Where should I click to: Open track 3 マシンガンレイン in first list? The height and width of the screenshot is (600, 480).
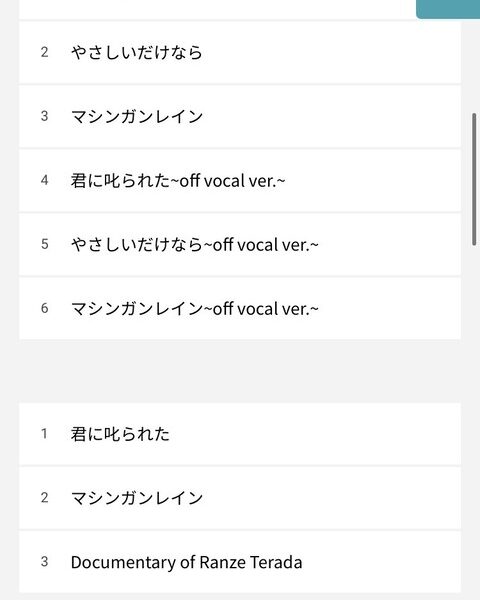240,116
